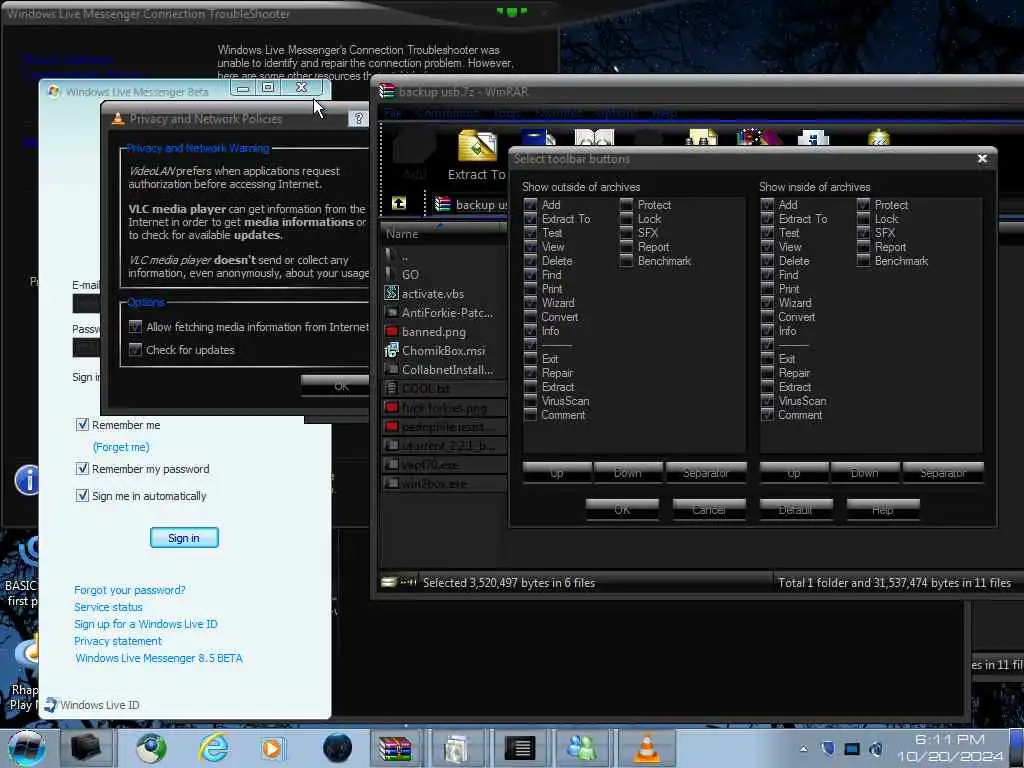Click the volume speaker icon in system tray
Viewport: 1024px width, 768px height.
[x=876, y=749]
